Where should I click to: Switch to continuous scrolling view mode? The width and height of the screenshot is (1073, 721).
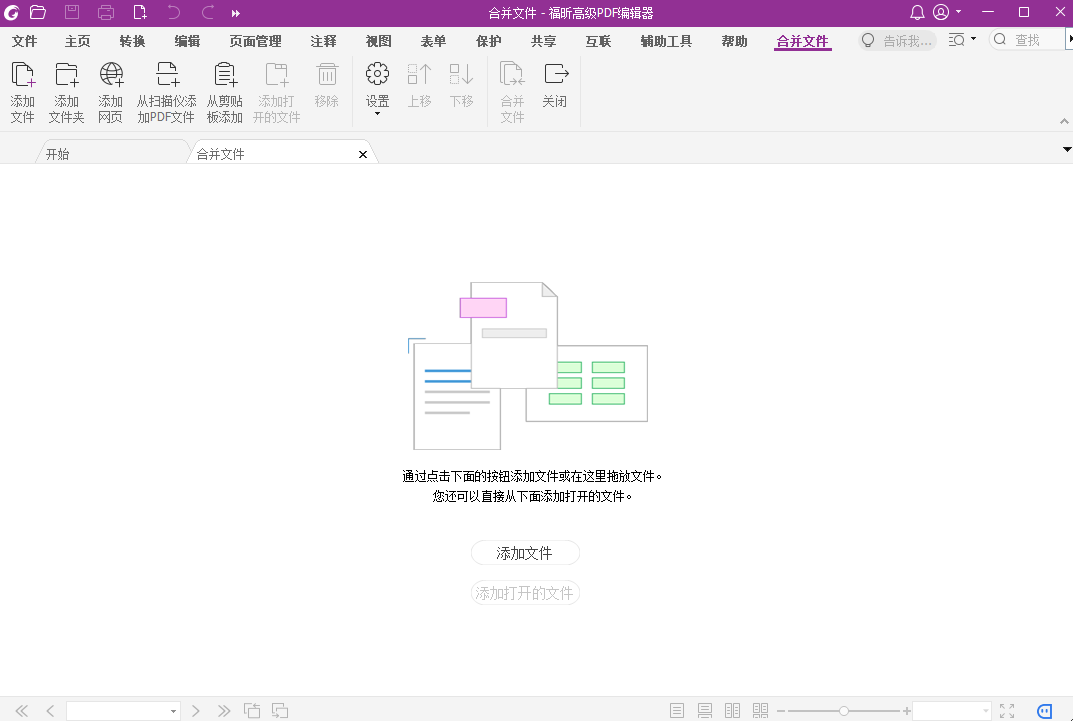tap(704, 710)
